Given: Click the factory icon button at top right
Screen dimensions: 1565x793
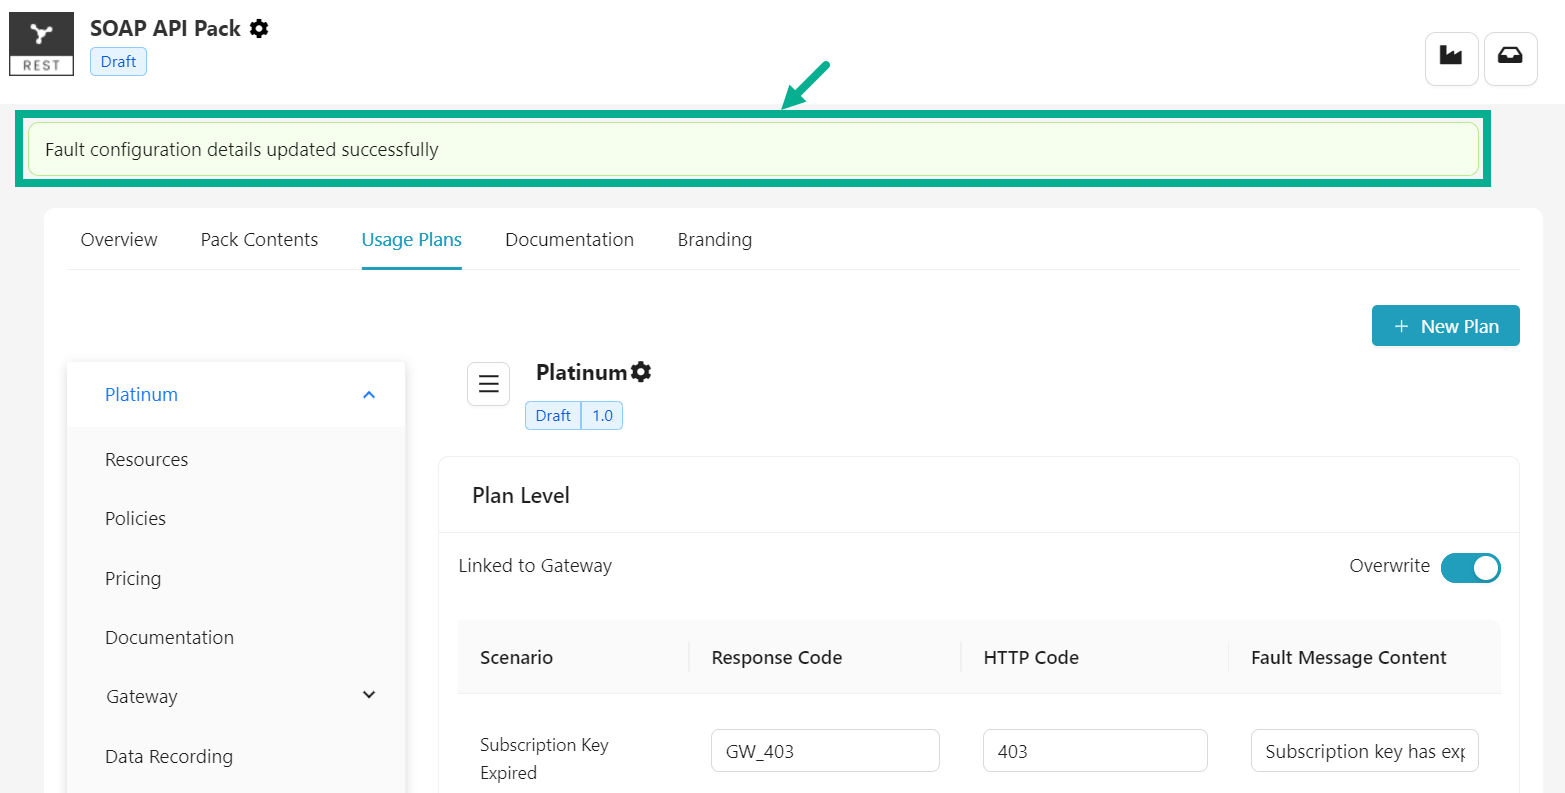Looking at the screenshot, I should point(1450,58).
